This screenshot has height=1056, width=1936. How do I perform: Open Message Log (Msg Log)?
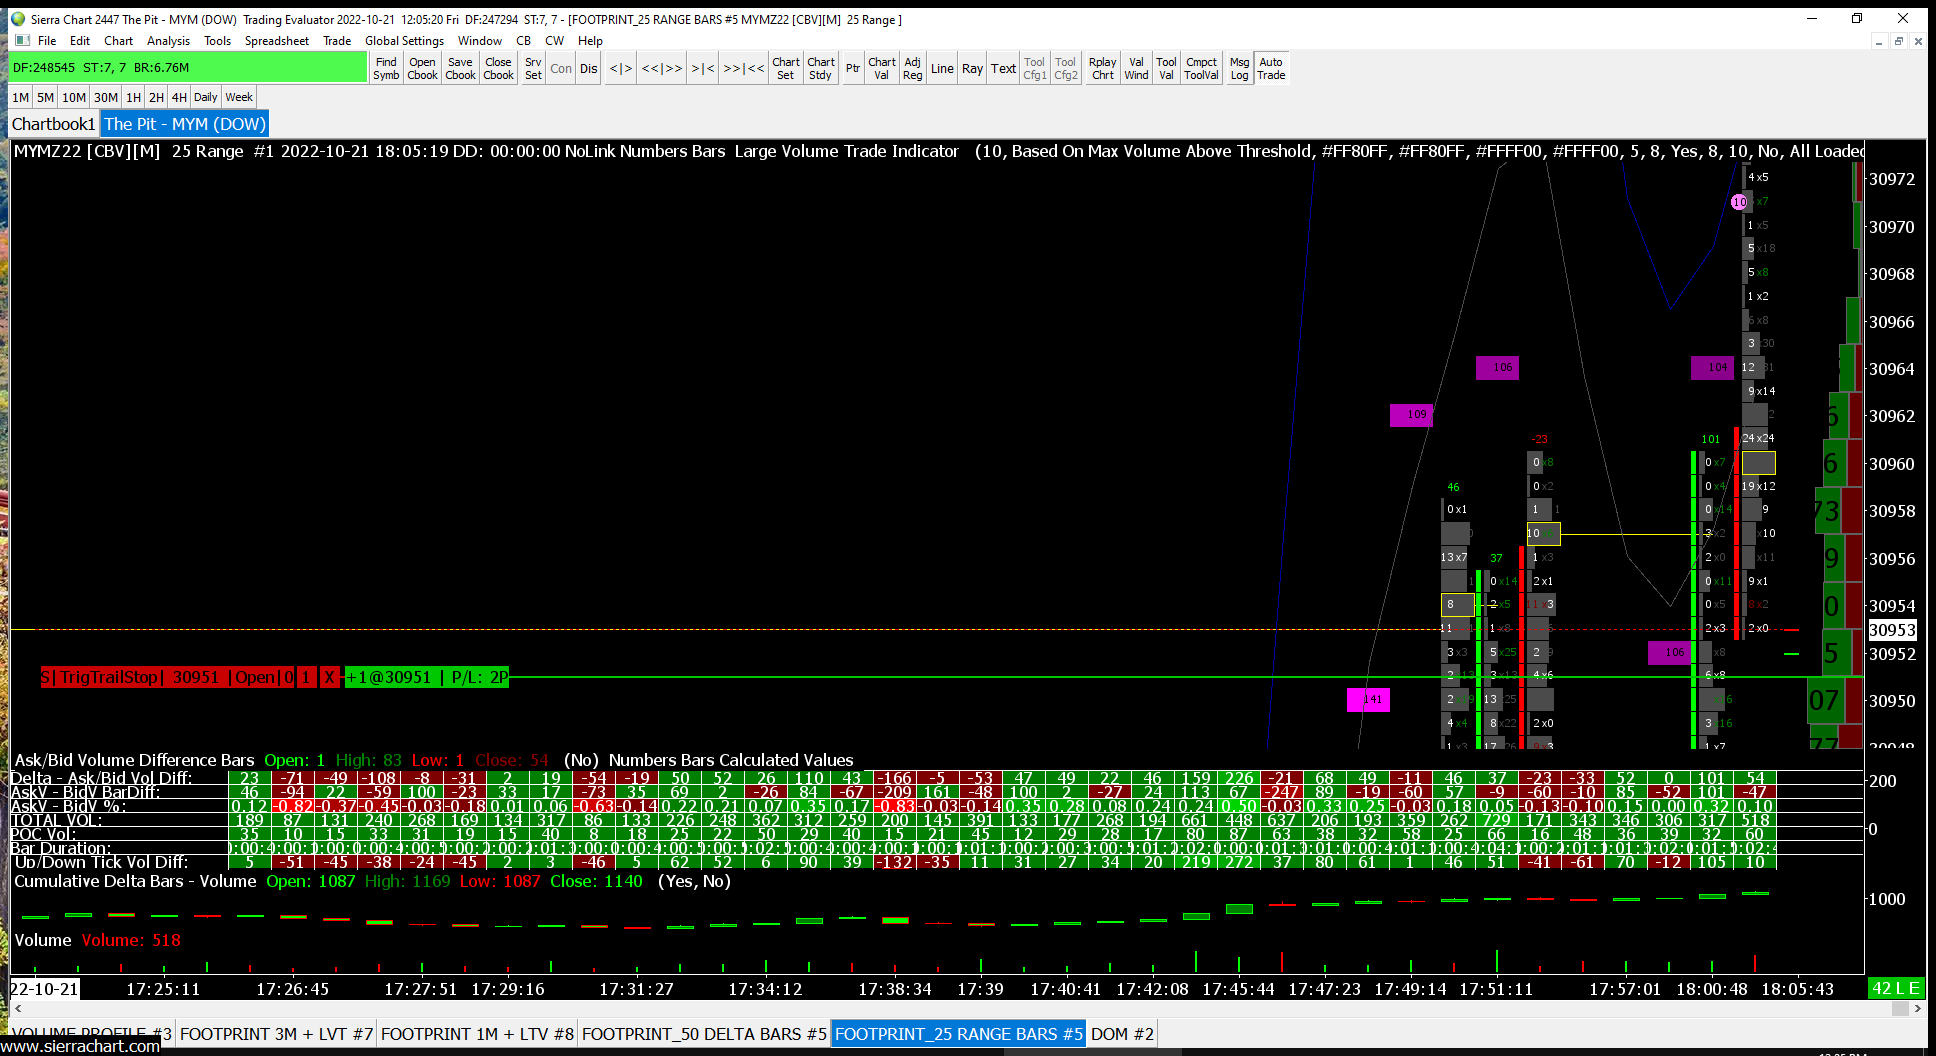click(1239, 68)
